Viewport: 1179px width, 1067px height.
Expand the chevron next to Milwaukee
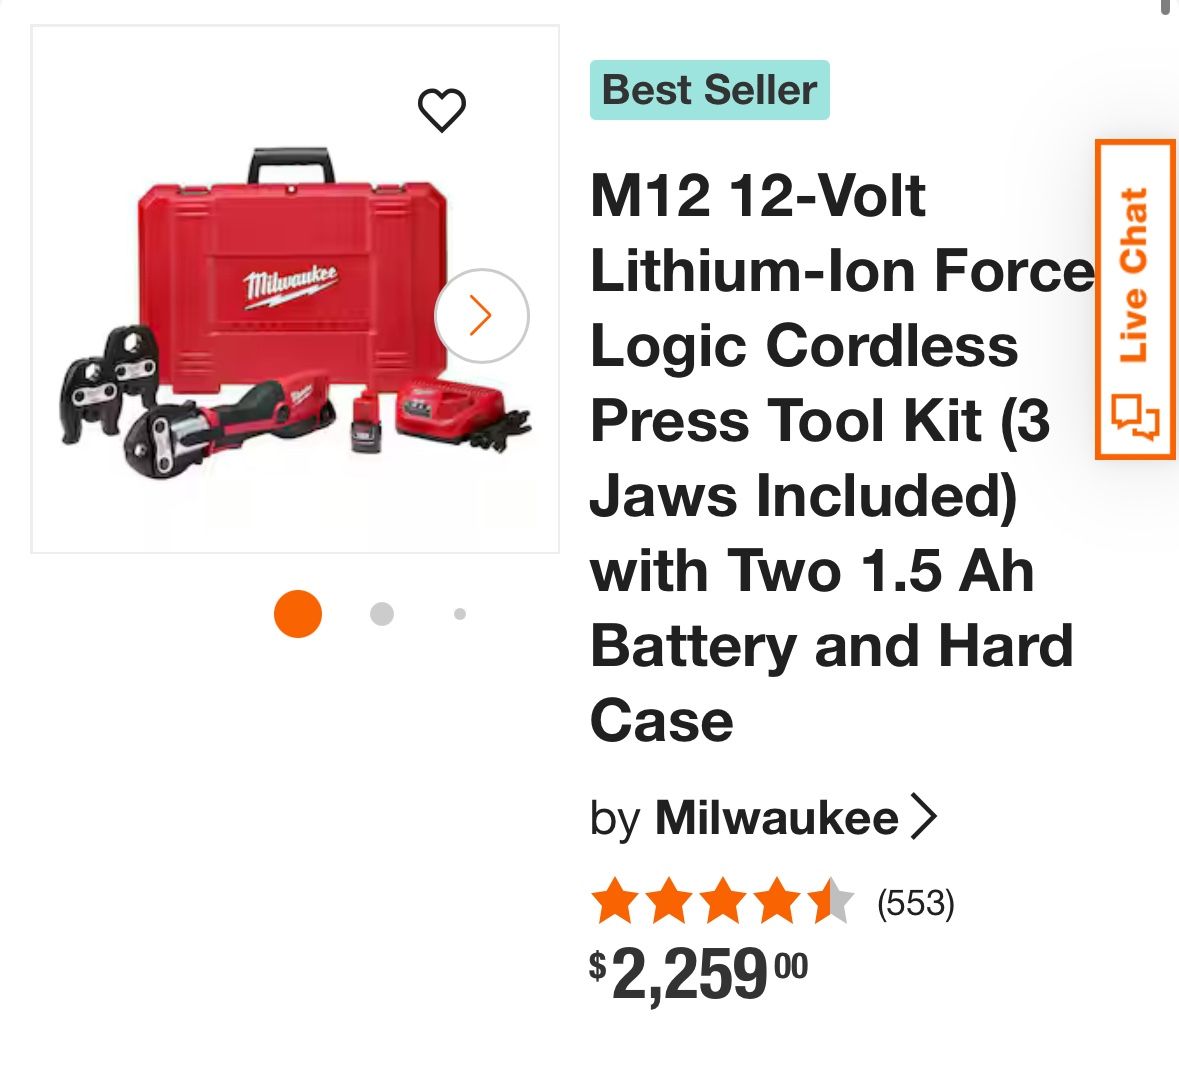(924, 817)
